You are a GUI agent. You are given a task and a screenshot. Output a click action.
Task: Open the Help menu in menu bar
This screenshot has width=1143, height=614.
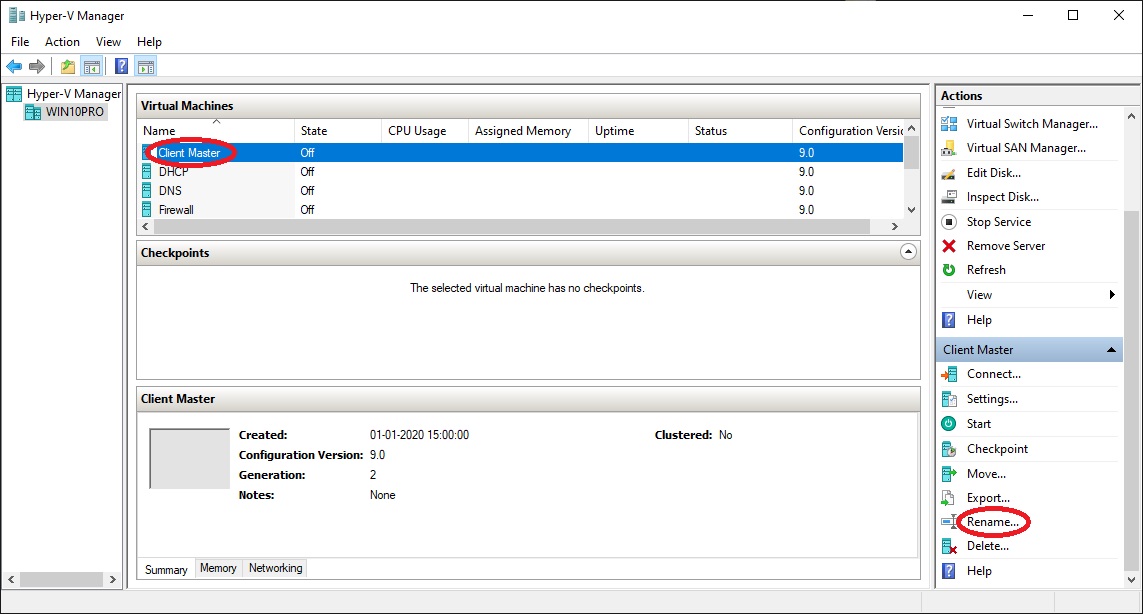click(149, 42)
